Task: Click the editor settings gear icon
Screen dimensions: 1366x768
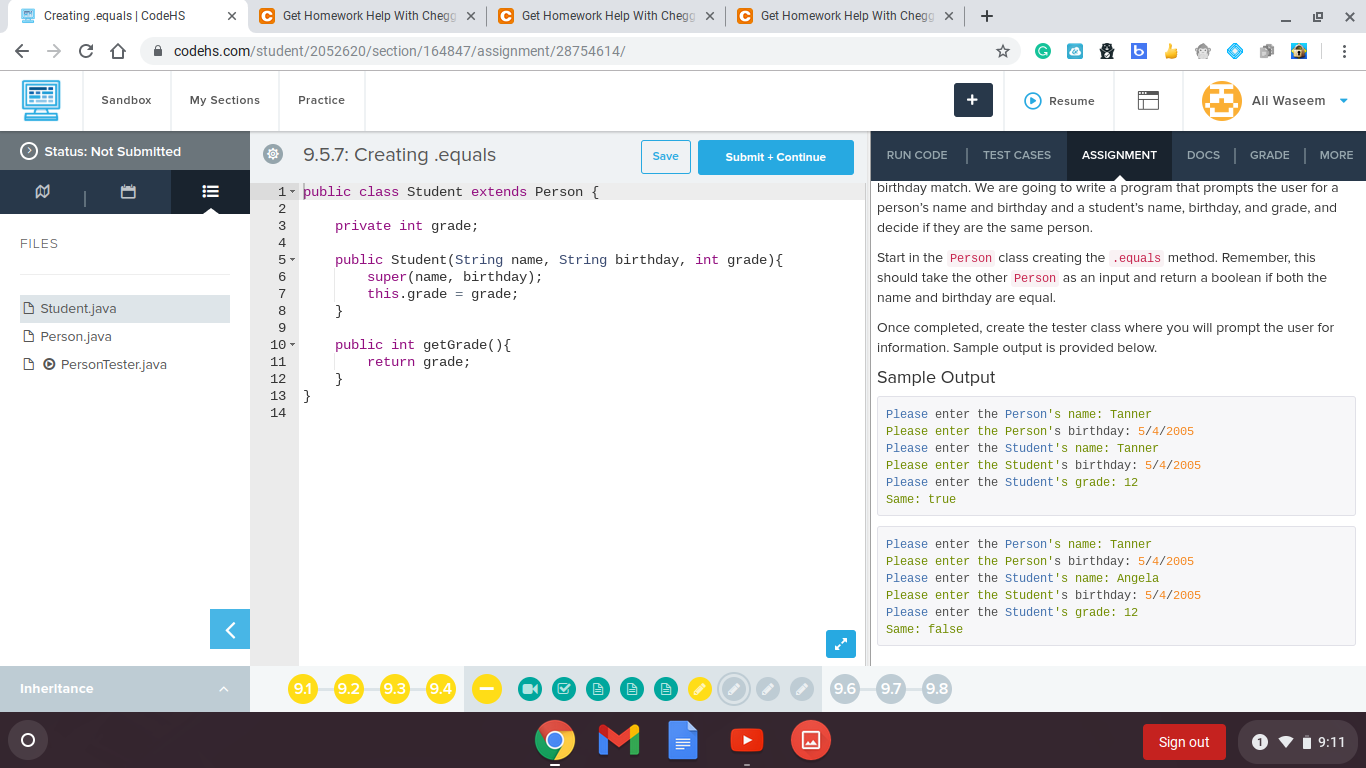Action: [x=272, y=155]
